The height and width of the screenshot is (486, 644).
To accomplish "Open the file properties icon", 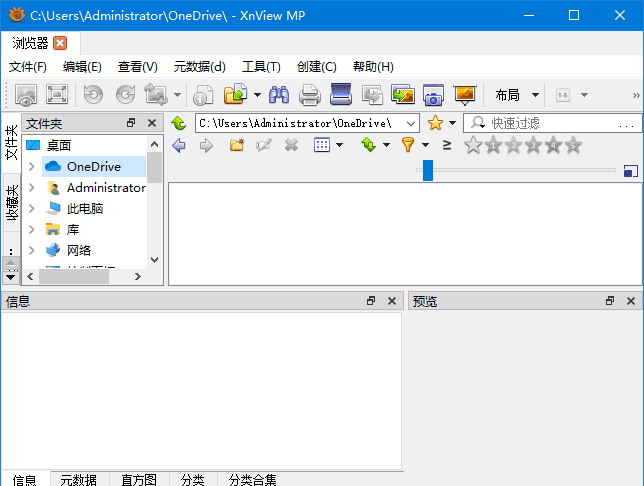I will [x=203, y=95].
